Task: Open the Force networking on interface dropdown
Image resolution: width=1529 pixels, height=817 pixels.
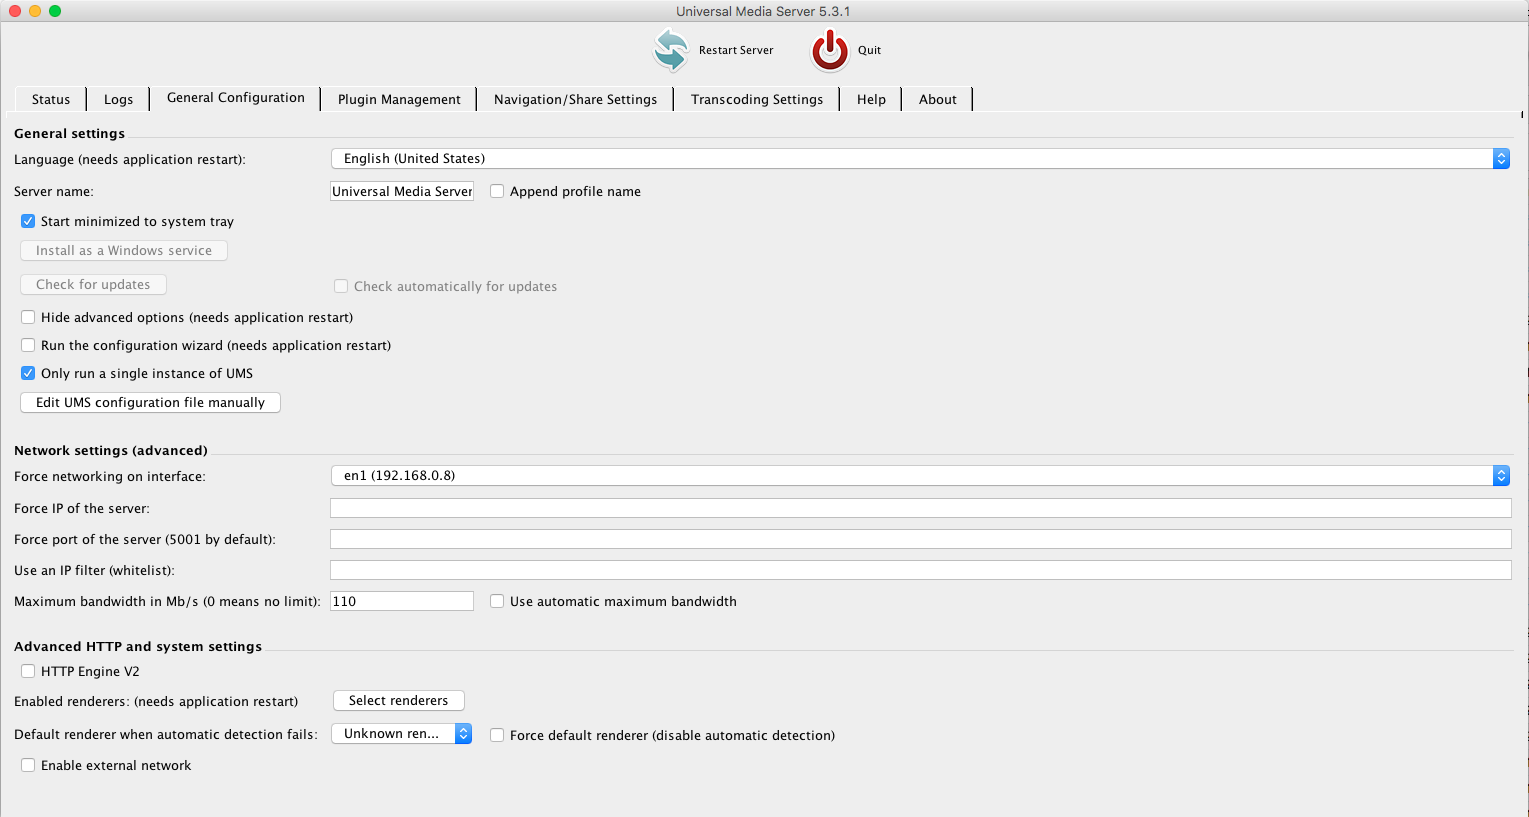Action: [x=920, y=475]
